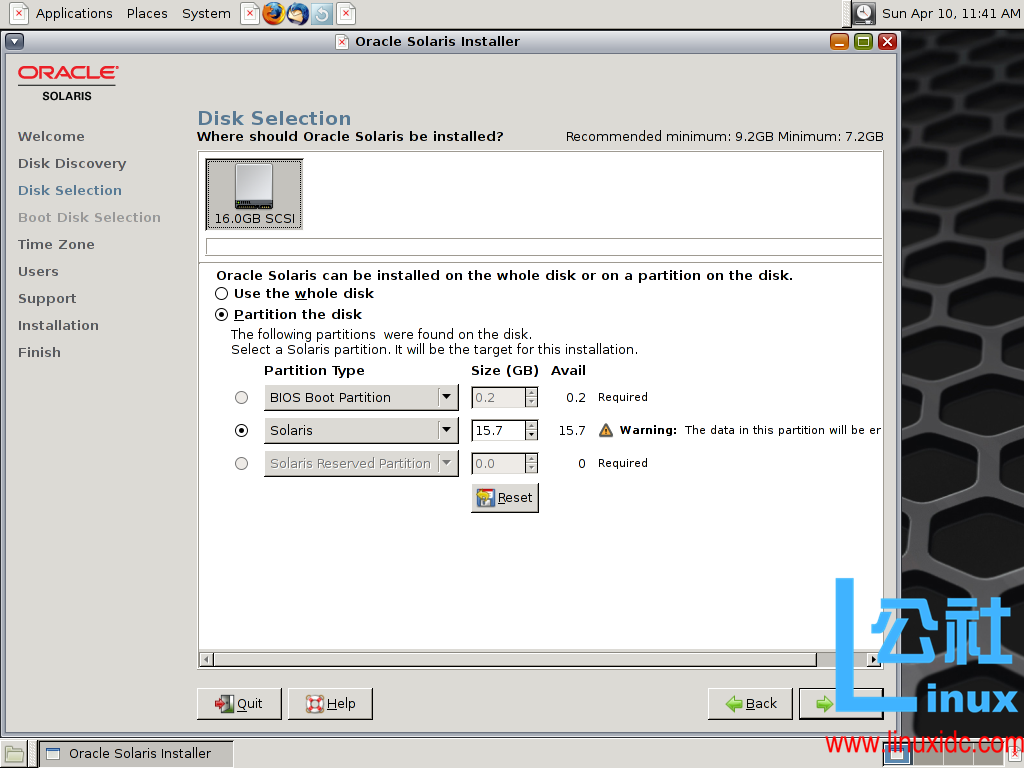Click the 'Warning:' text on the Solaris row
The width and height of the screenshot is (1024, 768).
pos(648,430)
